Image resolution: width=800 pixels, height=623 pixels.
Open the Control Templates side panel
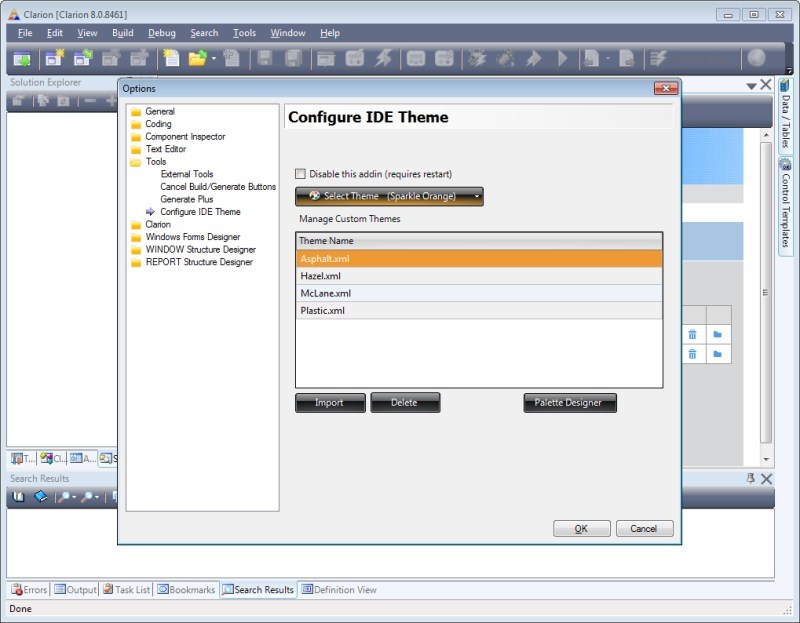tap(785, 204)
